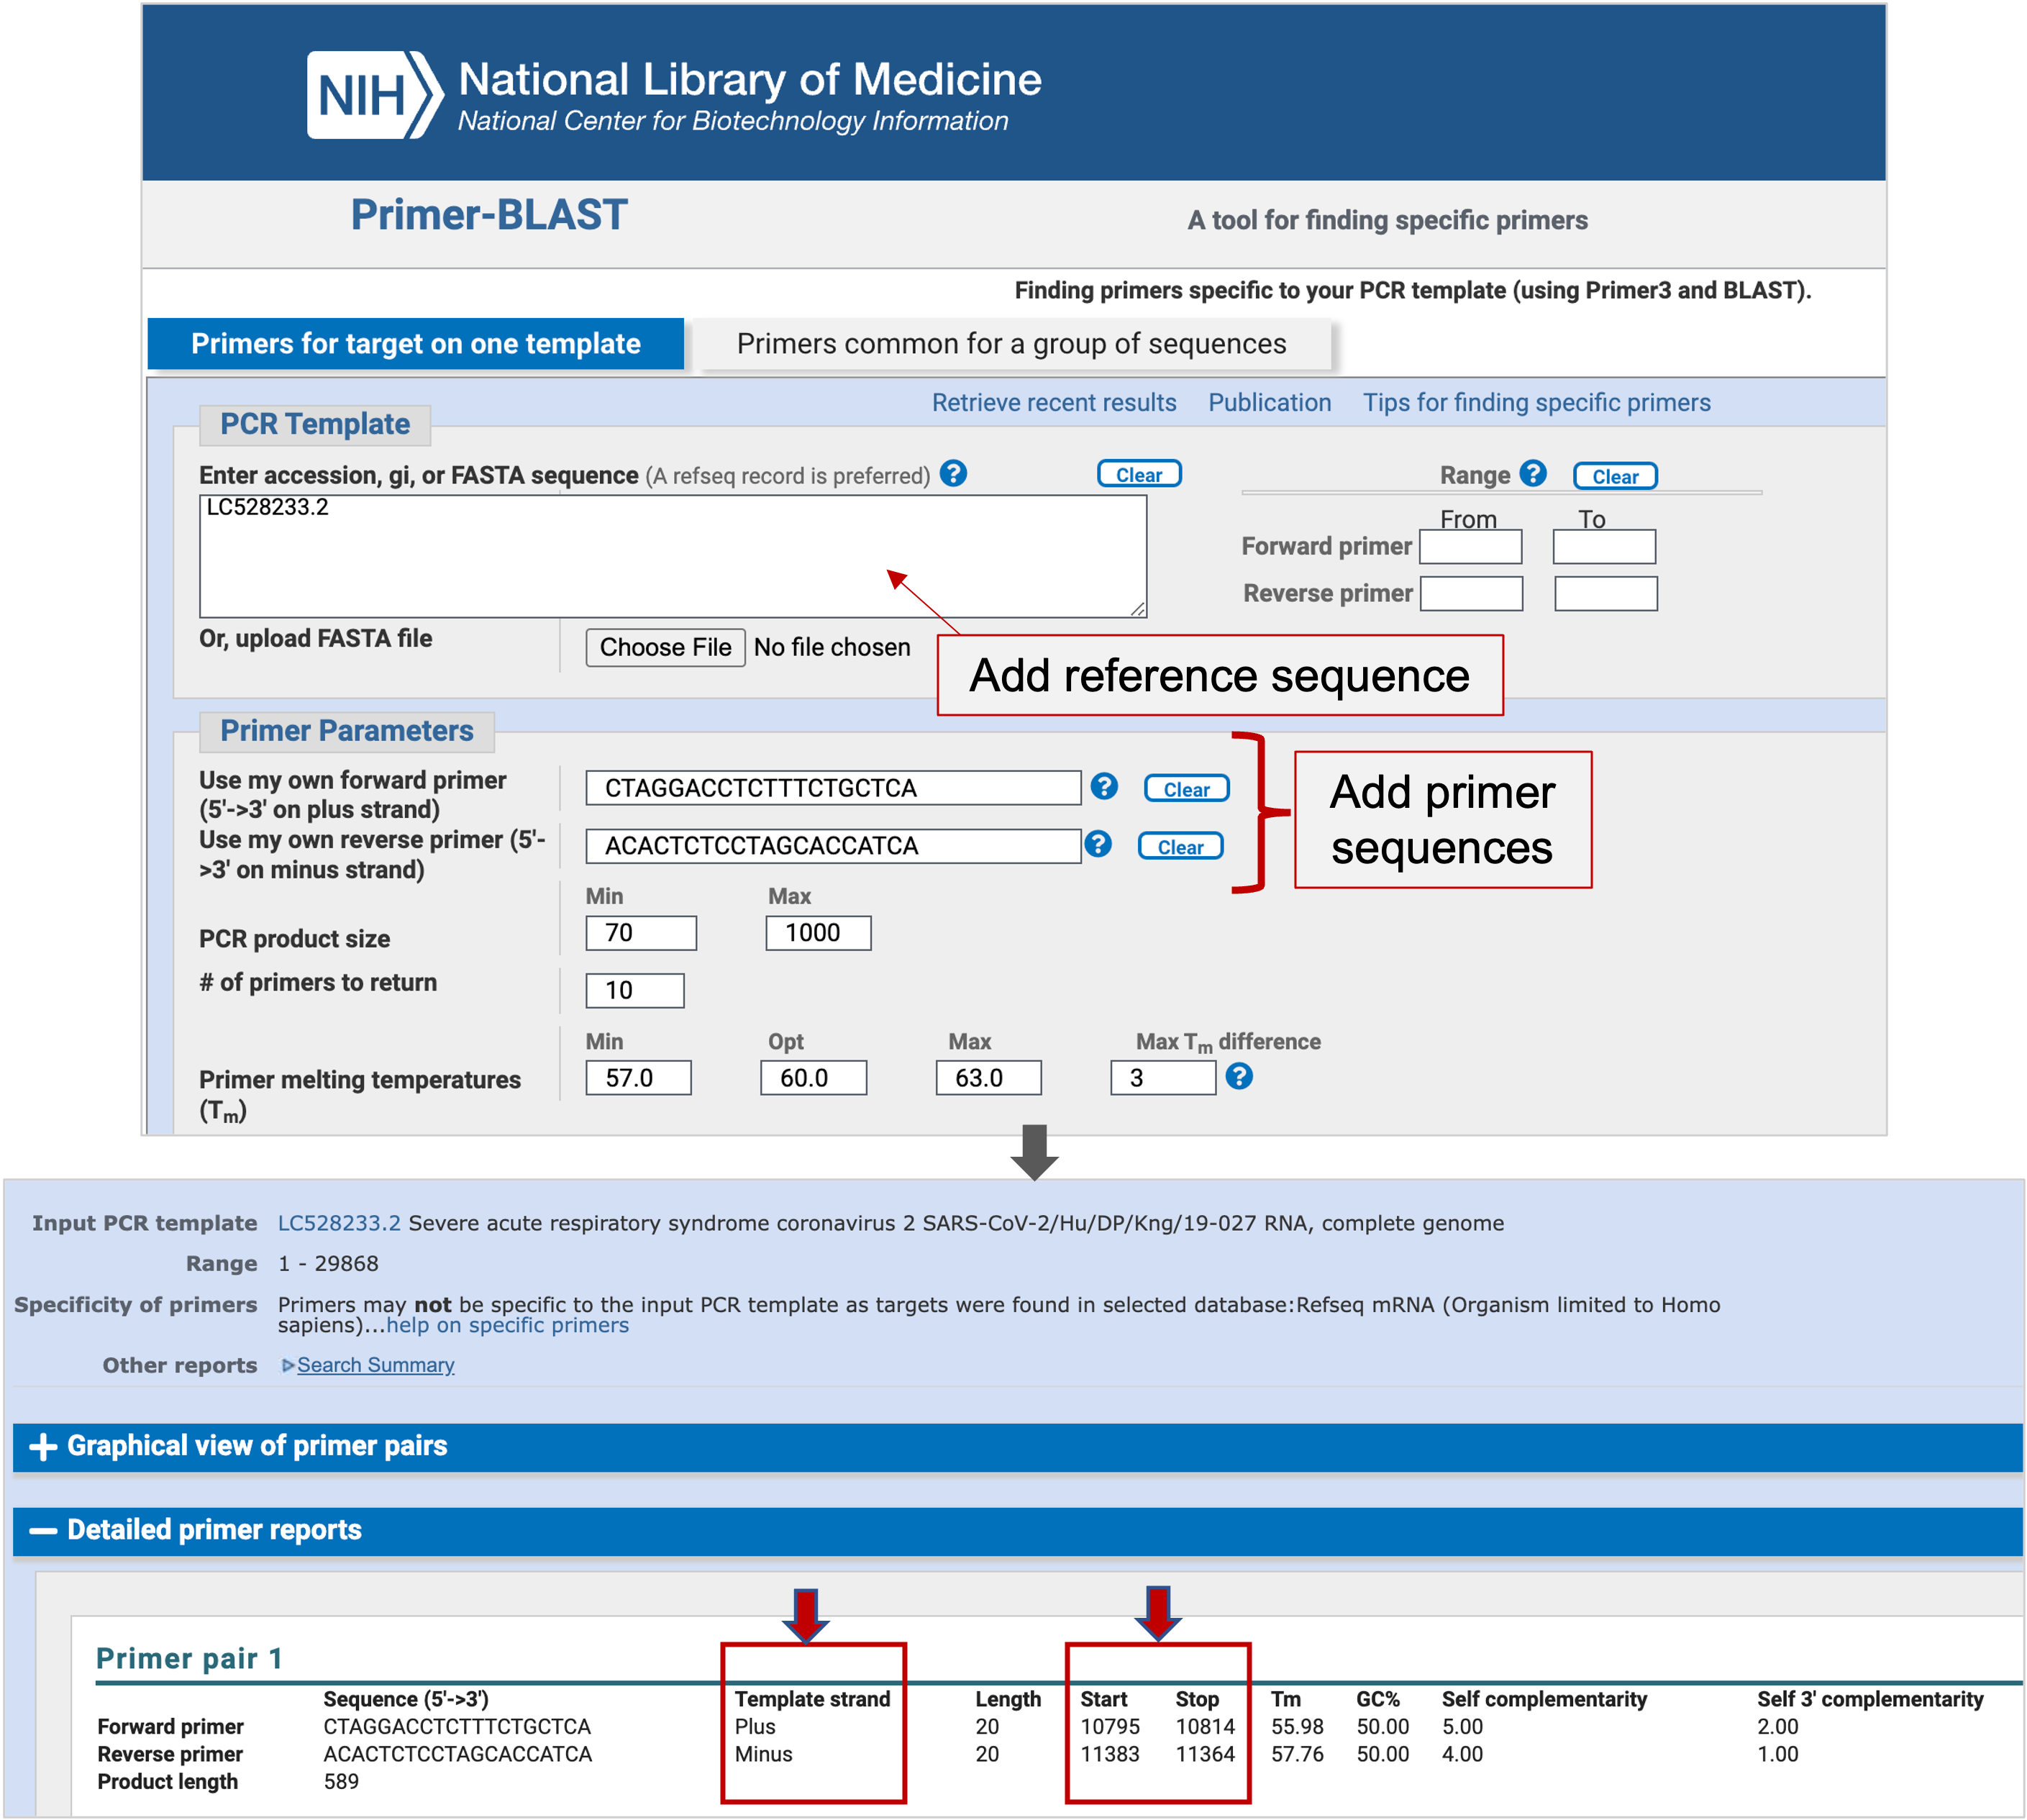The image size is (2027, 1820).
Task: Open Retrieve recent results link
Action: pyautogui.click(x=1053, y=402)
